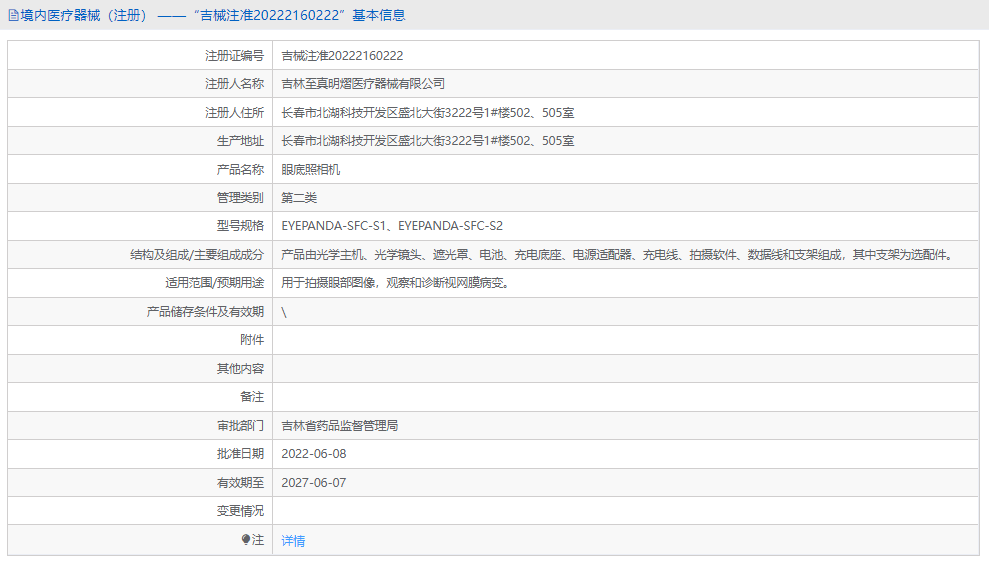989x563 pixels.
Task: Click the 生产地址 address value
Action: (x=428, y=141)
